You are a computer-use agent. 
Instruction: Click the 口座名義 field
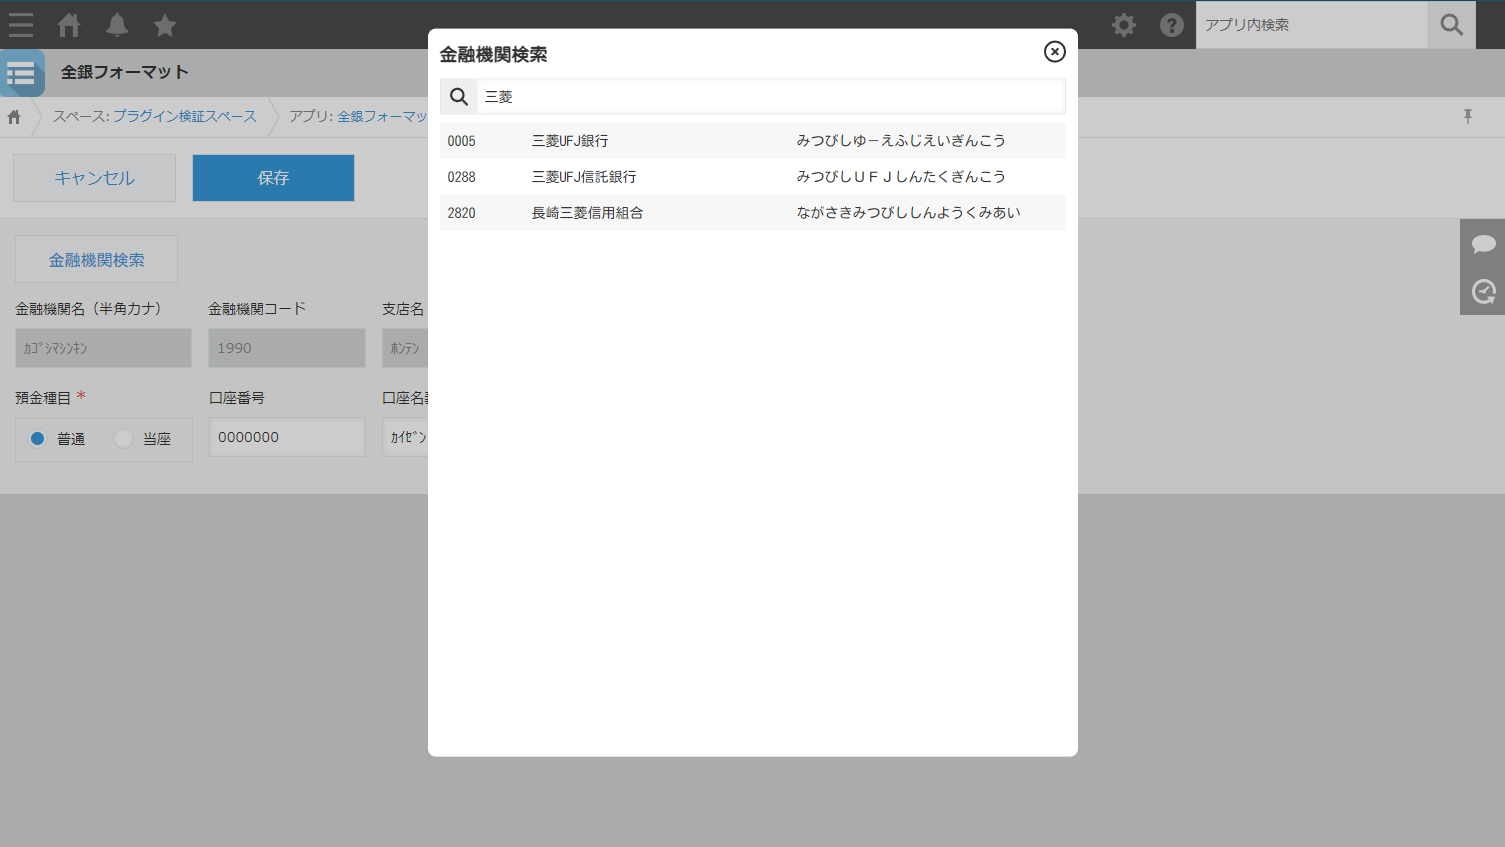405,437
